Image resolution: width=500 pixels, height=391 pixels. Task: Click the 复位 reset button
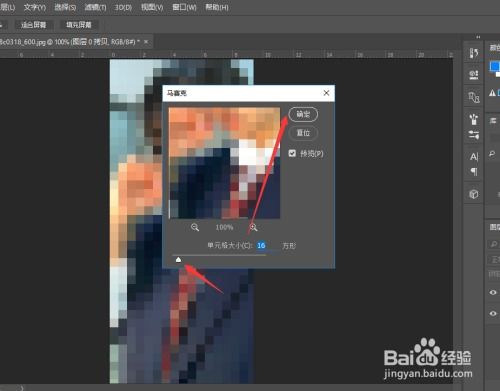point(303,133)
